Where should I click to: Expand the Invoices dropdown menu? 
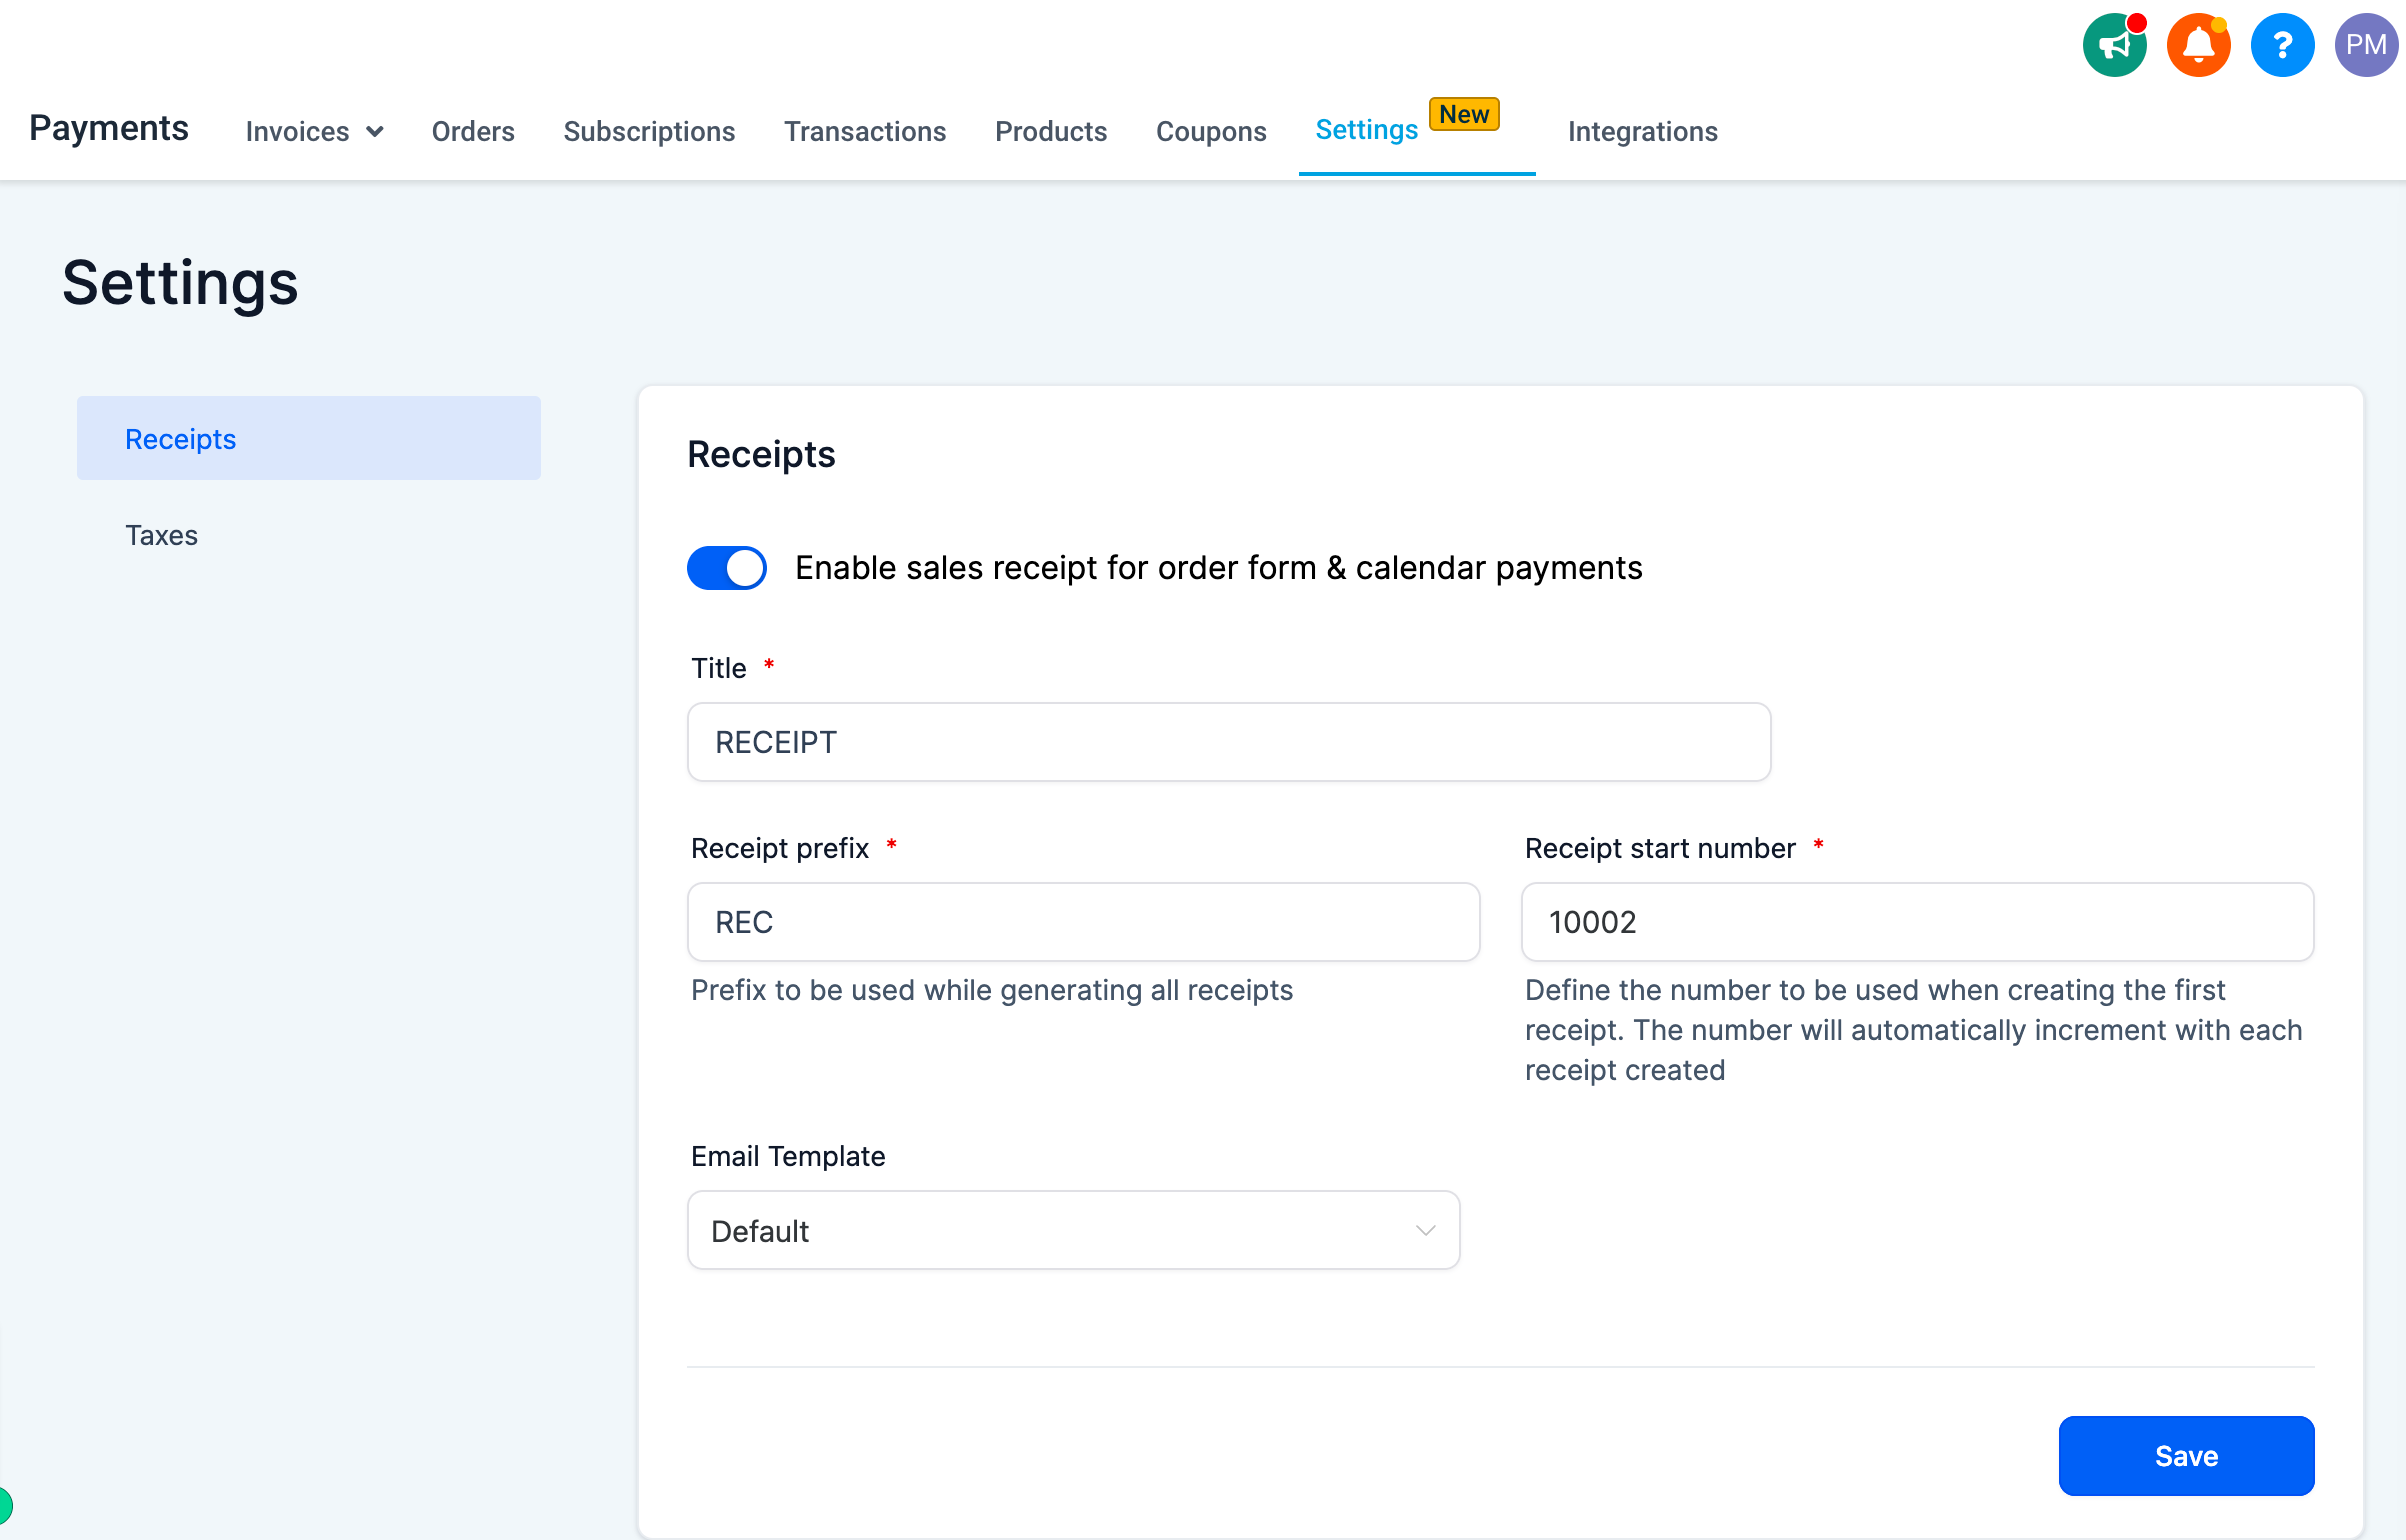(314, 132)
